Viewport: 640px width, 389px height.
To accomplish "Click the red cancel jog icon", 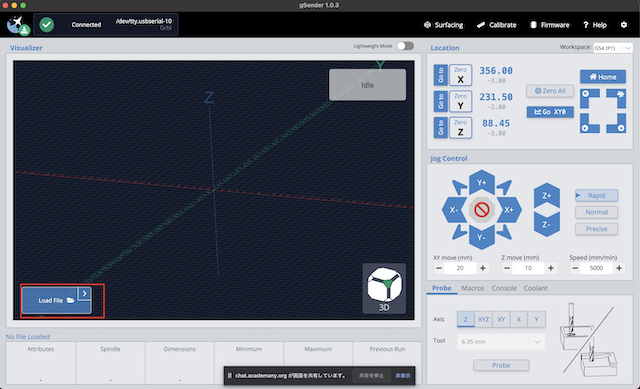I will 482,210.
